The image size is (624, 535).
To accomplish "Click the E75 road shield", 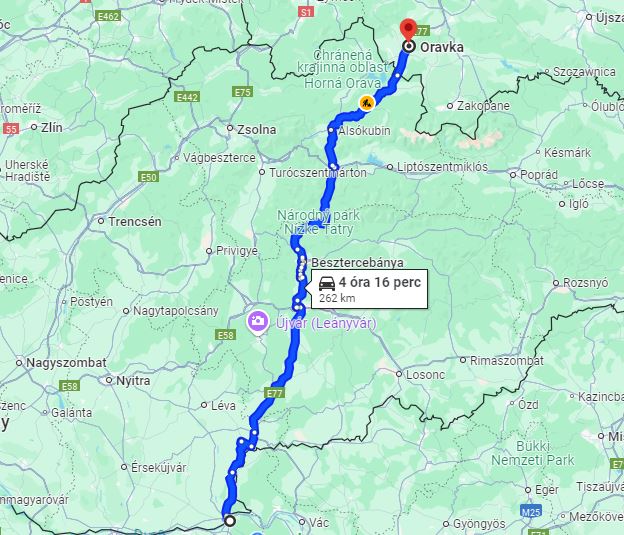I will pyautogui.click(x=242, y=92).
